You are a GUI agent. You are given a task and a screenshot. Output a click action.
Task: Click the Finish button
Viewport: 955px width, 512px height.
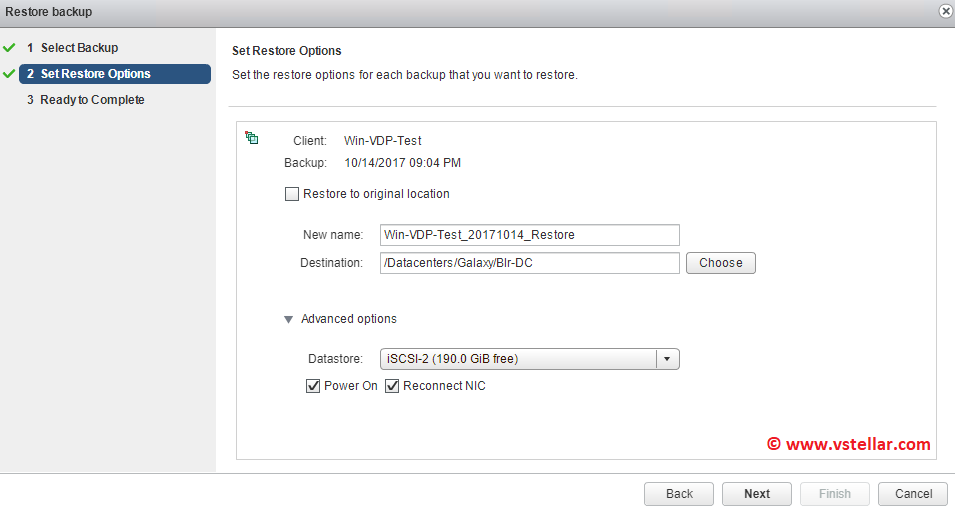pyautogui.click(x=835, y=494)
